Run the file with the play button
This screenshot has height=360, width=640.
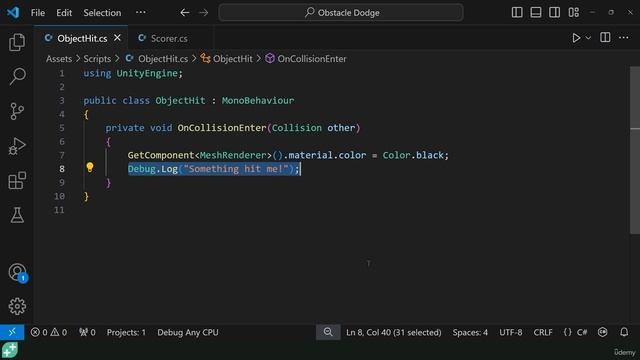(576, 38)
